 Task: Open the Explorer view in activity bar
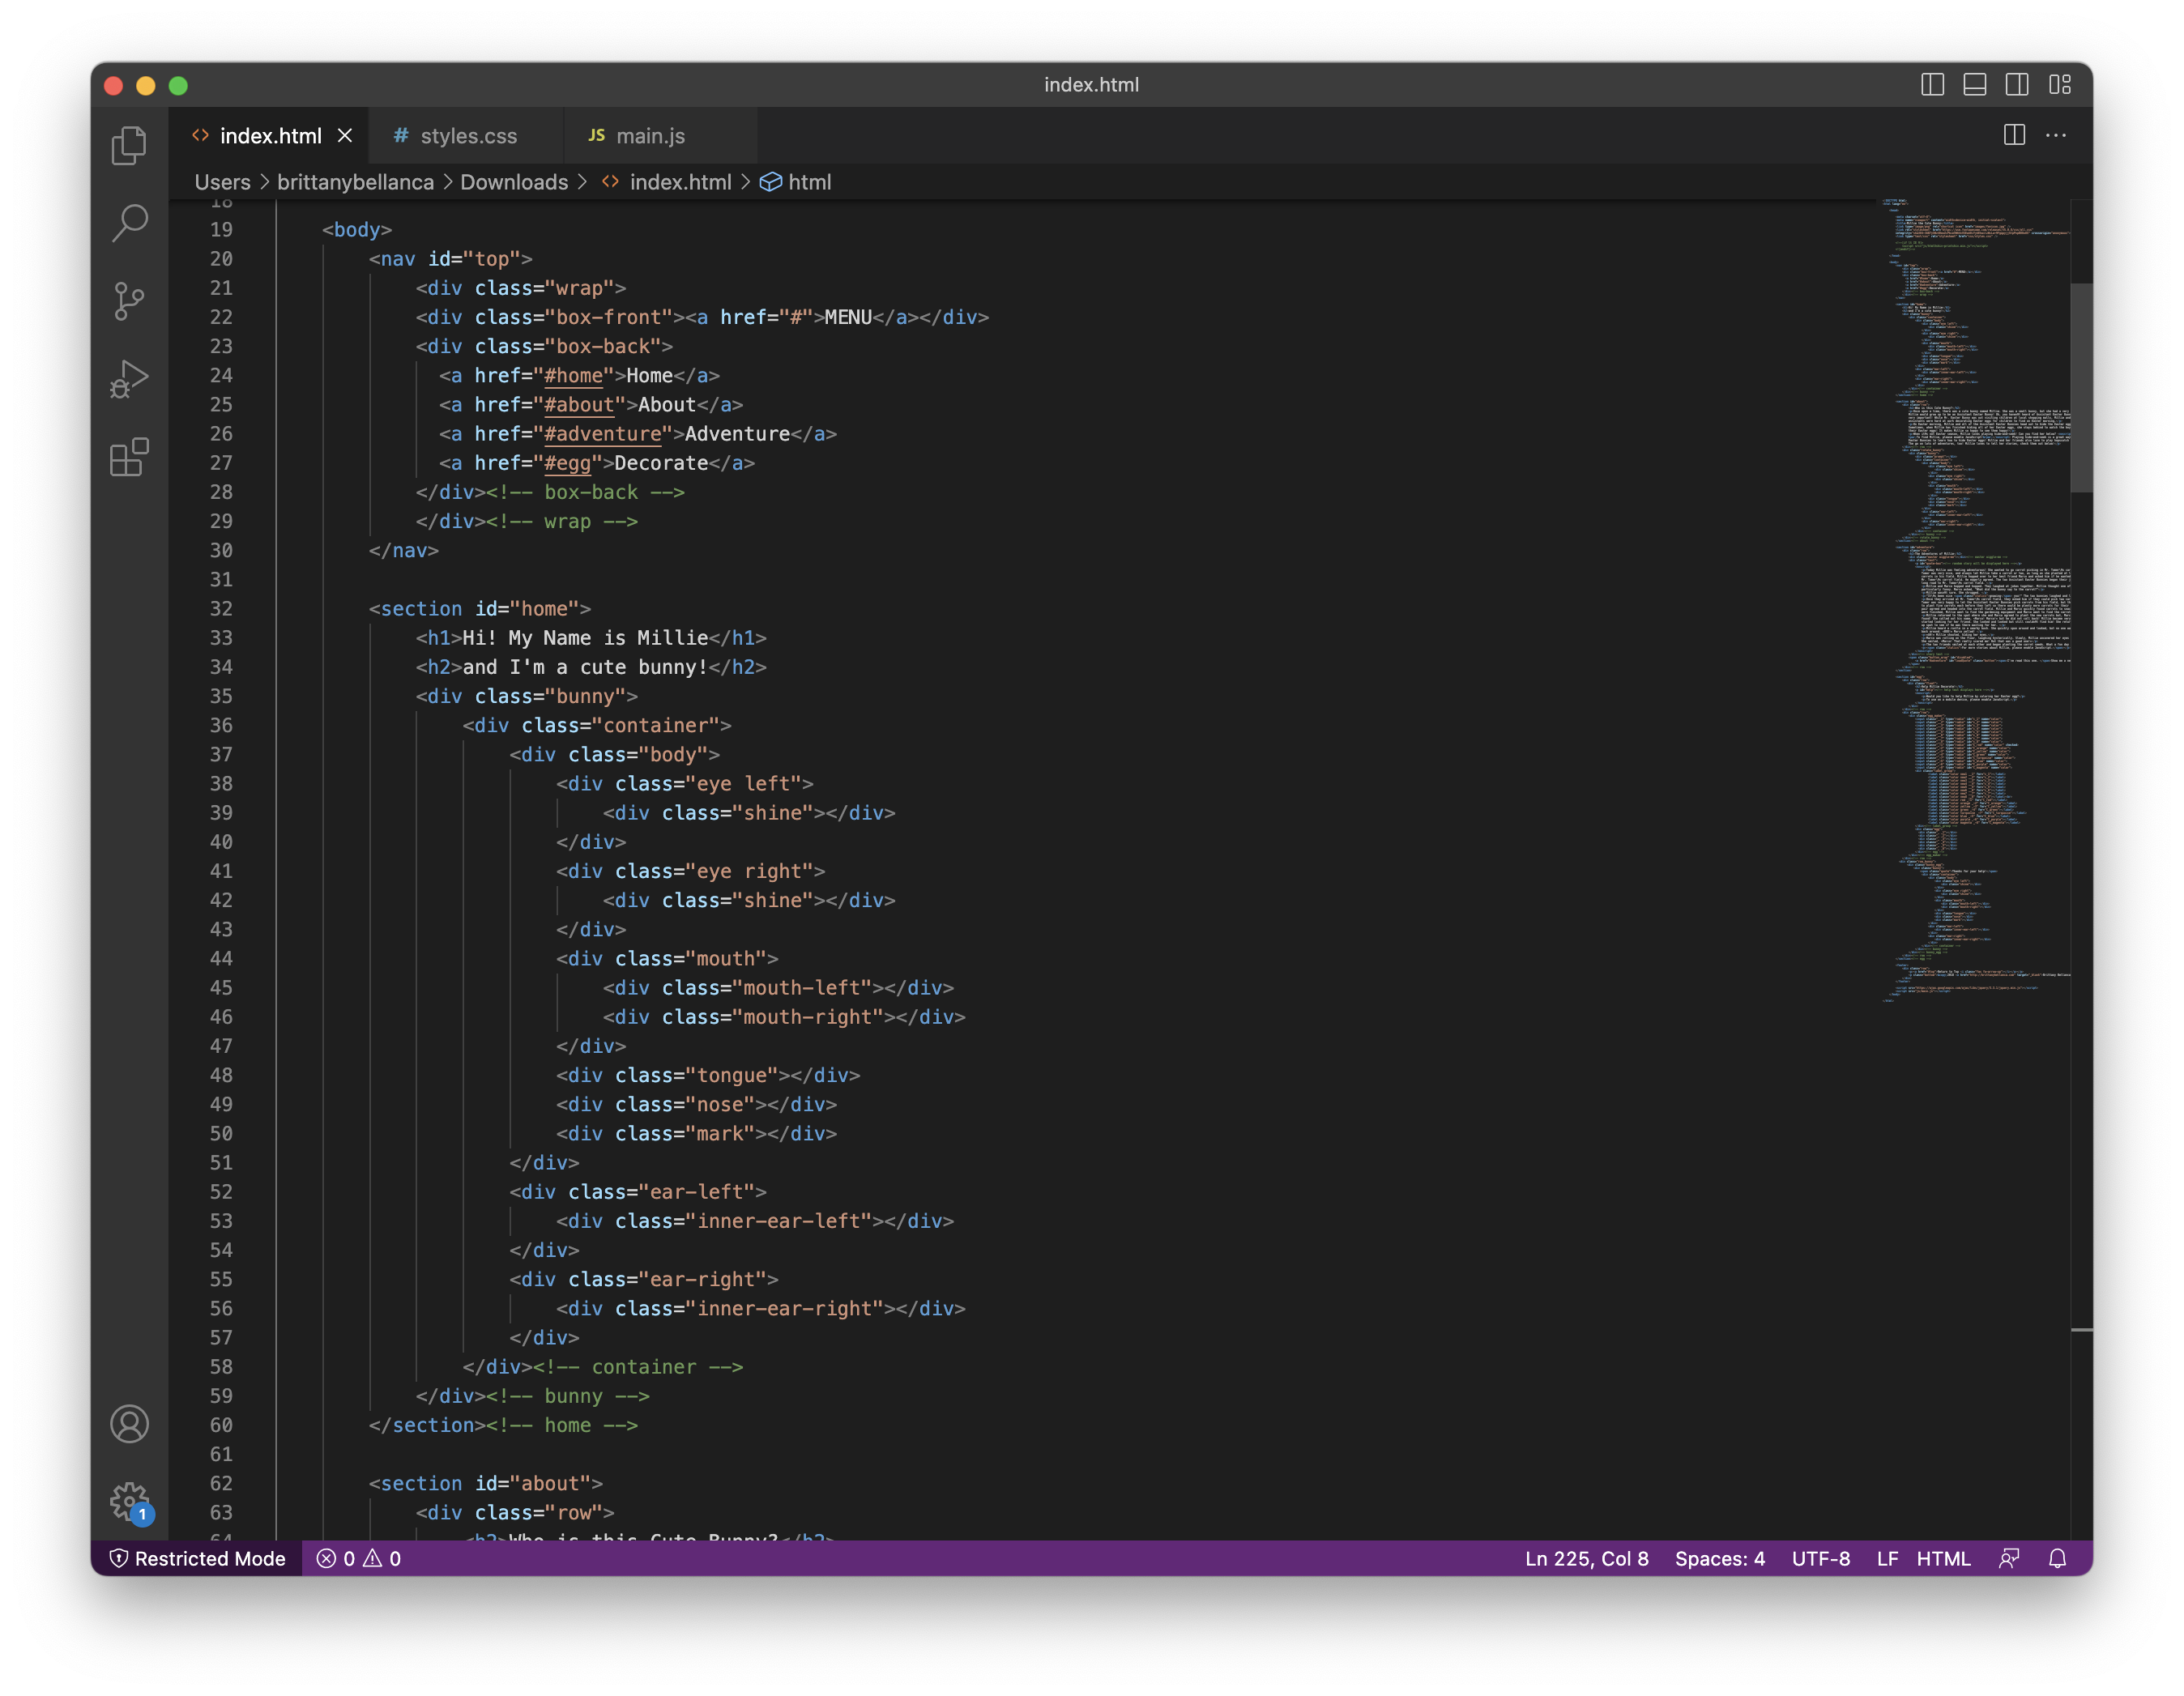pyautogui.click(x=129, y=146)
